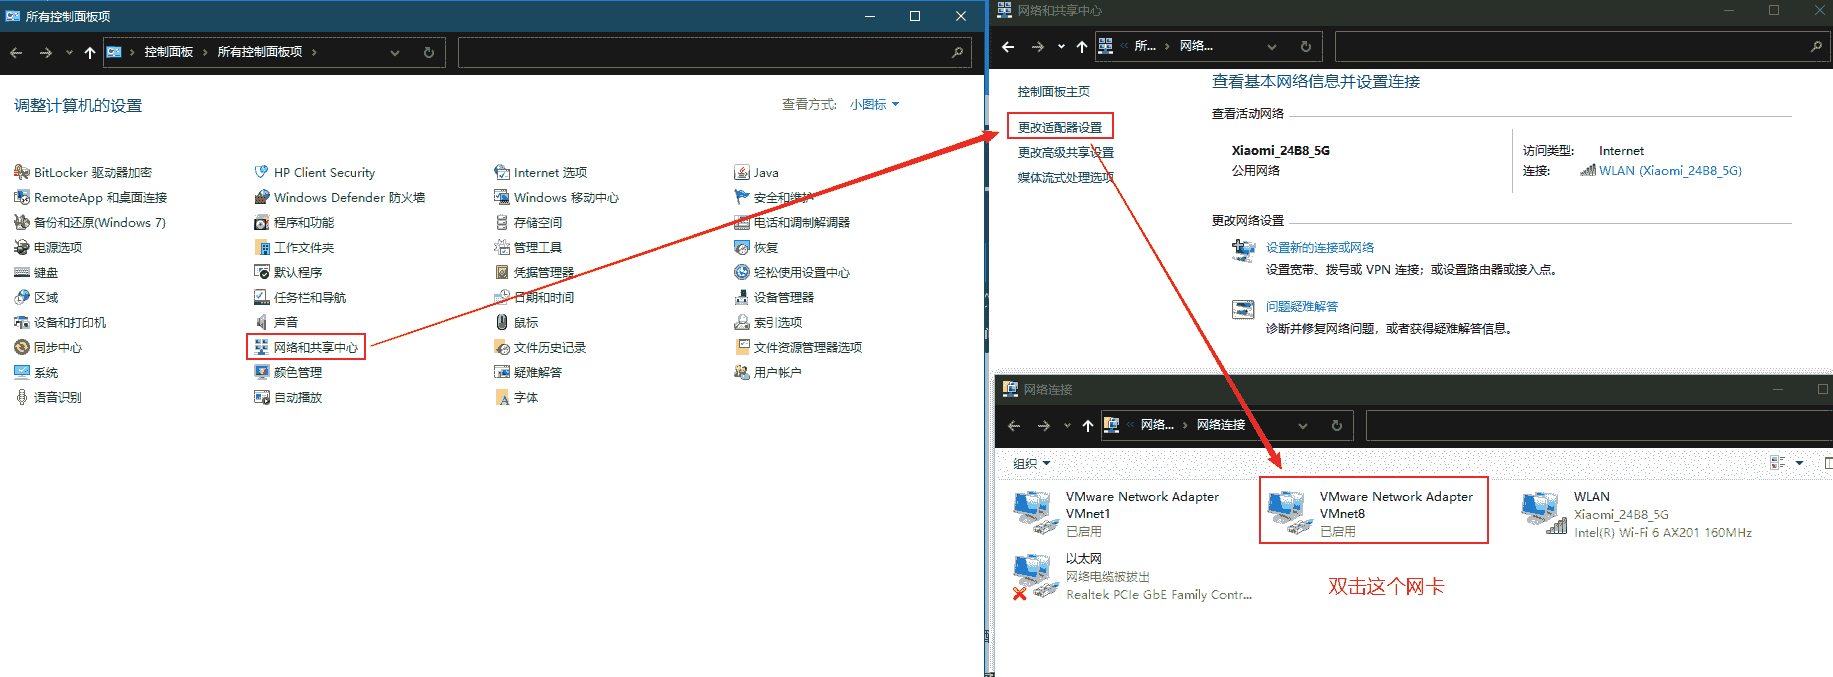The height and width of the screenshot is (677, 1833).
Task: Open view options dropdown in 网络连接 toolbar
Action: [1799, 463]
